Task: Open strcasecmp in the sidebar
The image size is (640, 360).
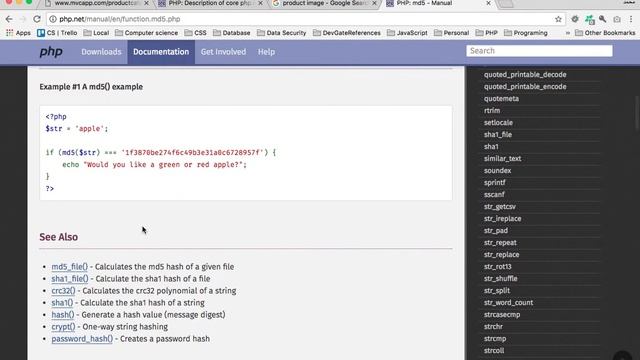Action: pos(502,315)
